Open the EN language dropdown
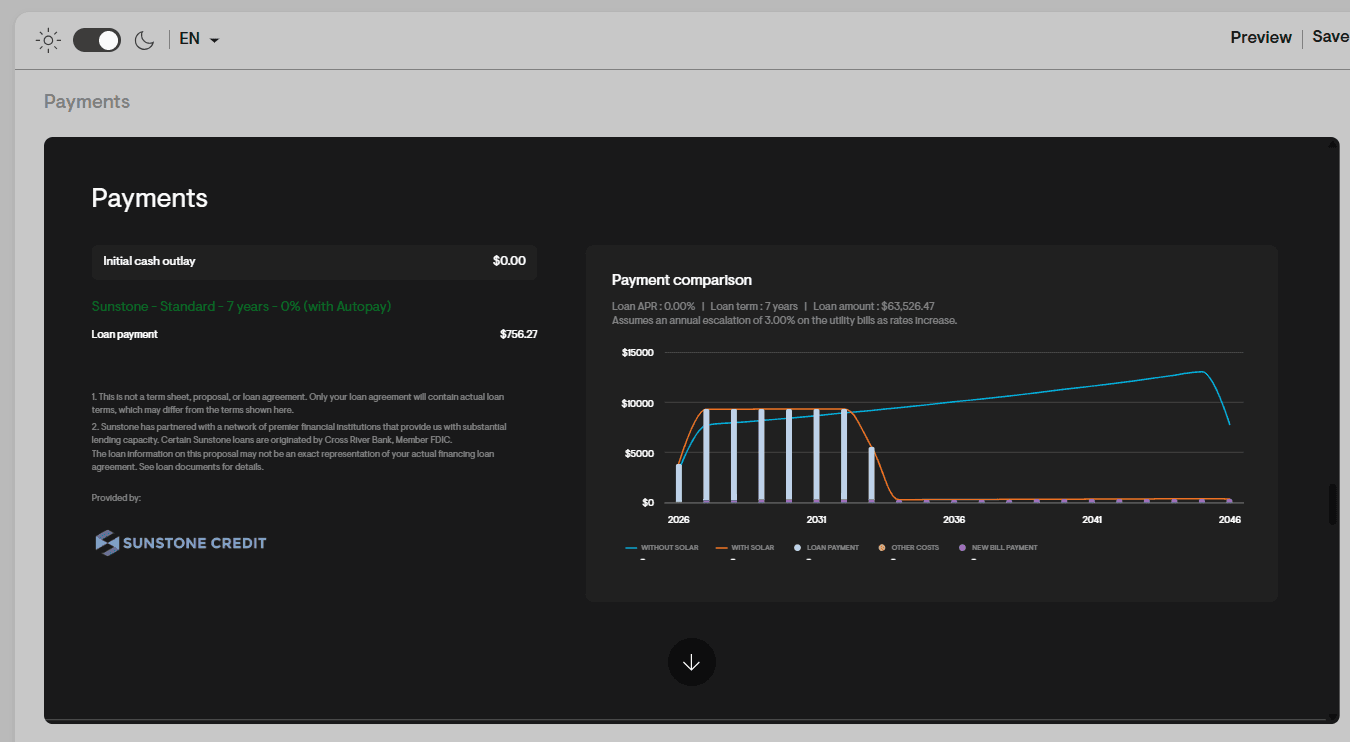 click(199, 39)
